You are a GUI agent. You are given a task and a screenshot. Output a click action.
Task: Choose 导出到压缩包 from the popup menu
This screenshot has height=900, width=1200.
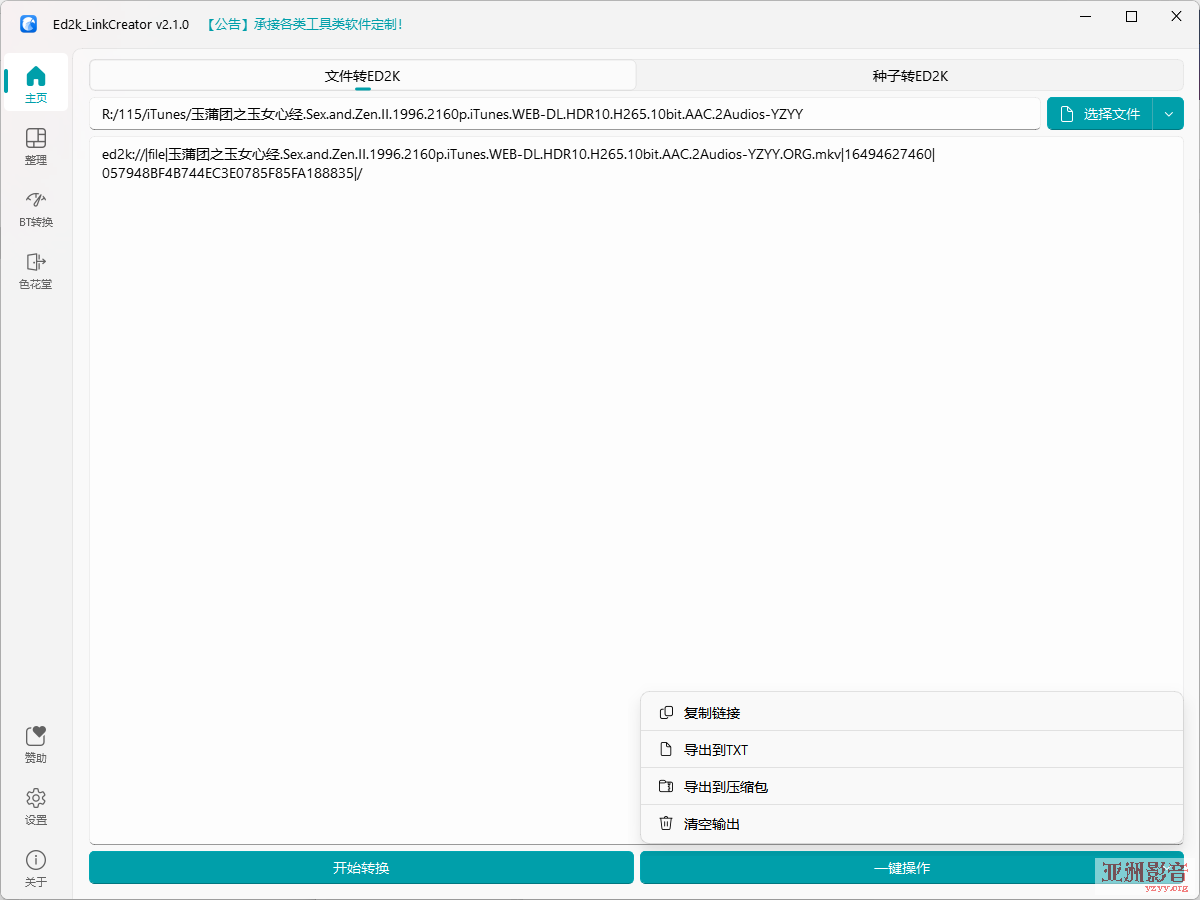coord(912,787)
